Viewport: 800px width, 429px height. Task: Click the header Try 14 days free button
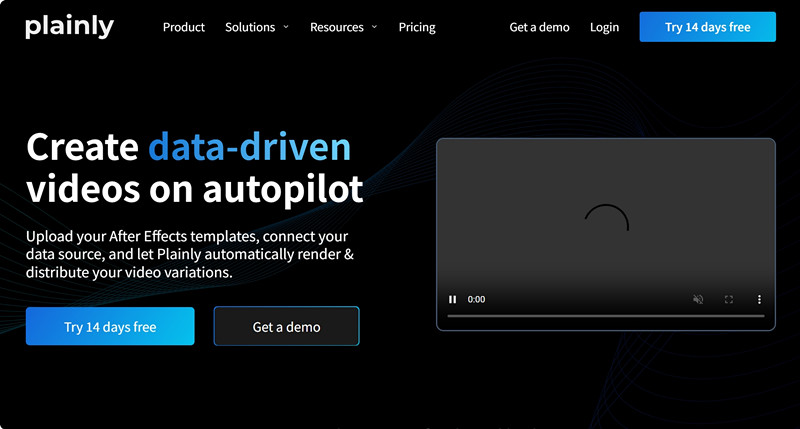pyautogui.click(x=708, y=27)
